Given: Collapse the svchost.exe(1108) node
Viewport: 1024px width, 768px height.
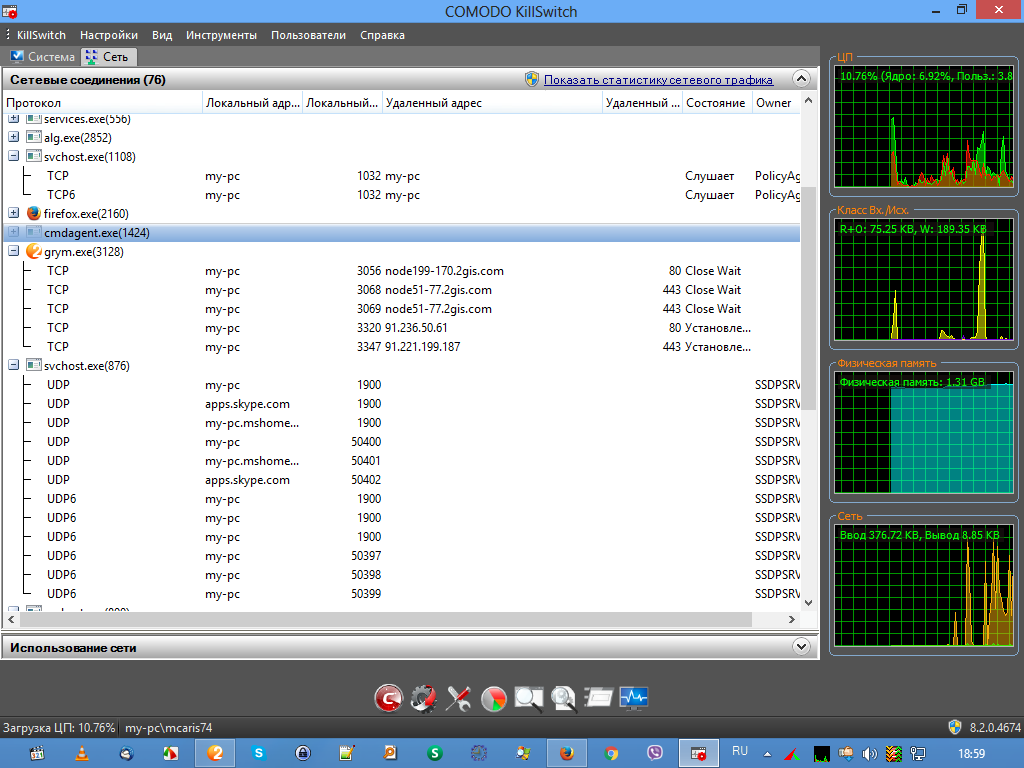Looking at the screenshot, I should [x=14, y=156].
